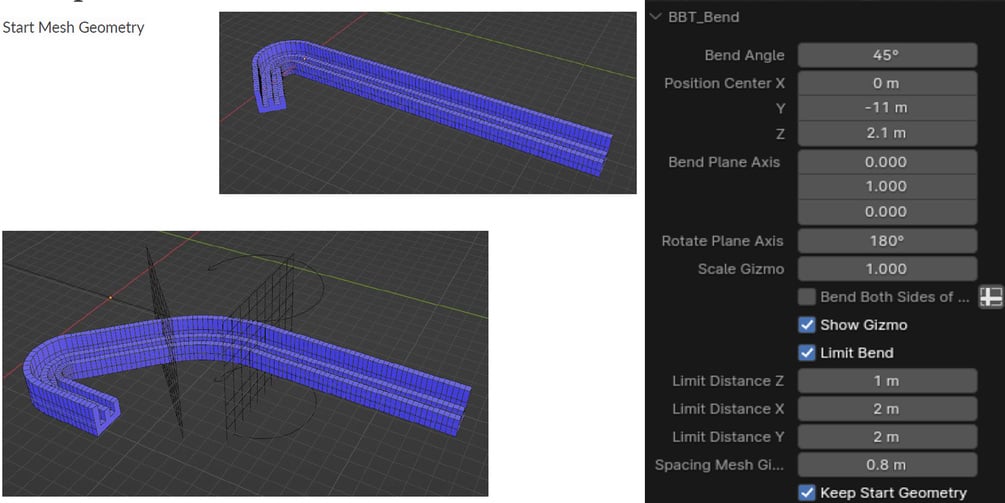The image size is (1005, 503).
Task: Click the Rotate Plane Axis 180° field
Action: click(x=887, y=241)
